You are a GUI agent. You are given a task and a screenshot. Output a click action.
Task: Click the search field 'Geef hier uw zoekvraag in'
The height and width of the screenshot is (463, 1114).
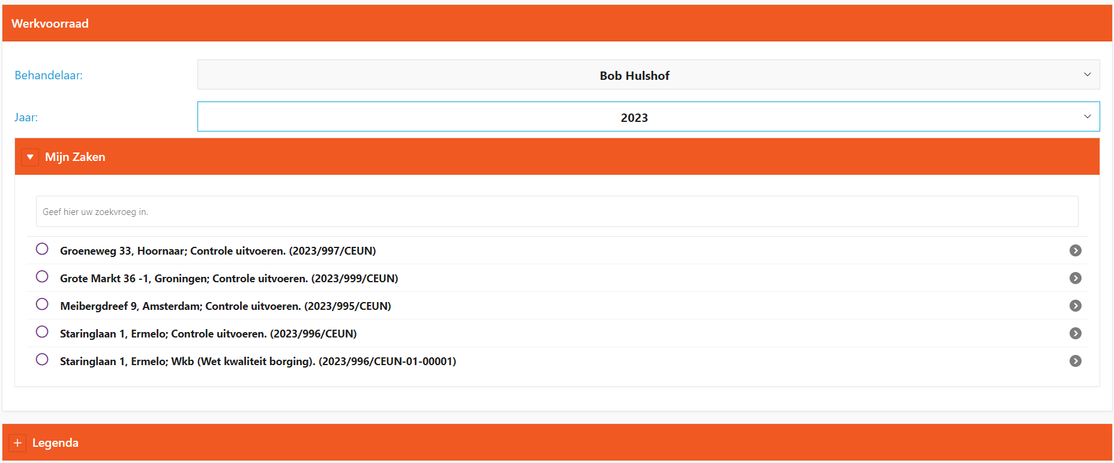556,212
